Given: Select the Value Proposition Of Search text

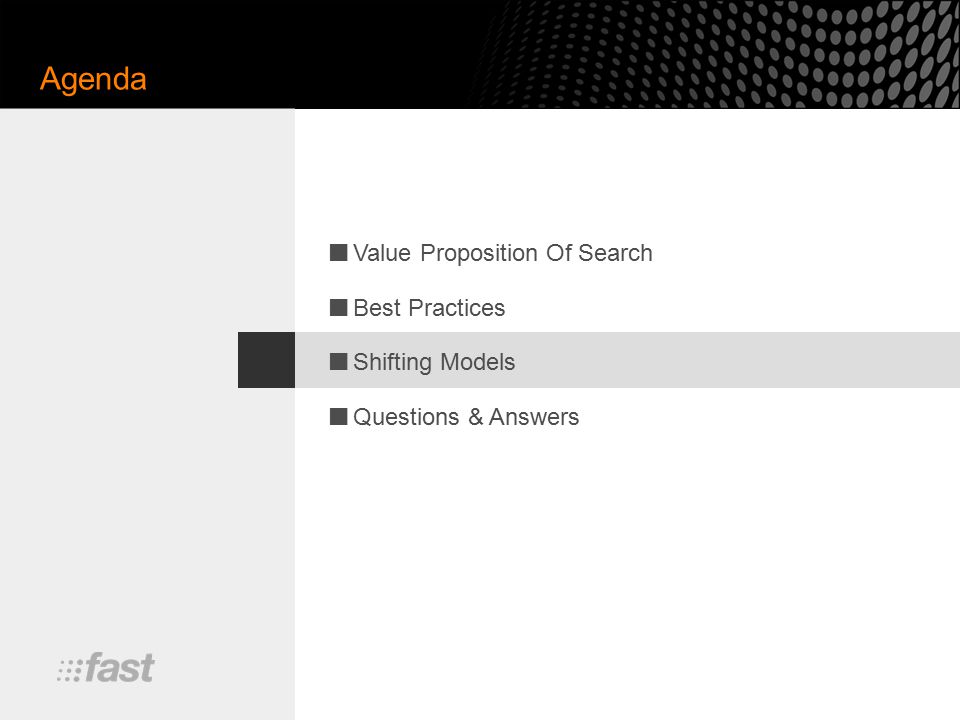Looking at the screenshot, I should click(503, 253).
